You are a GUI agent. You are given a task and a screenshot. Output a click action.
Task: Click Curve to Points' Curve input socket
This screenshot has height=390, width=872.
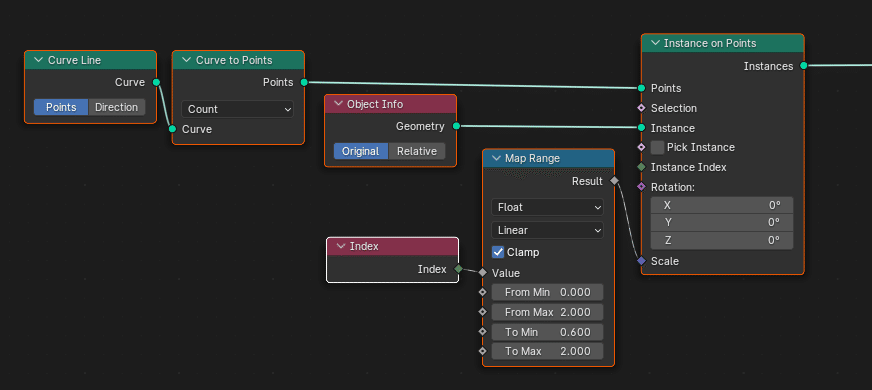(172, 129)
